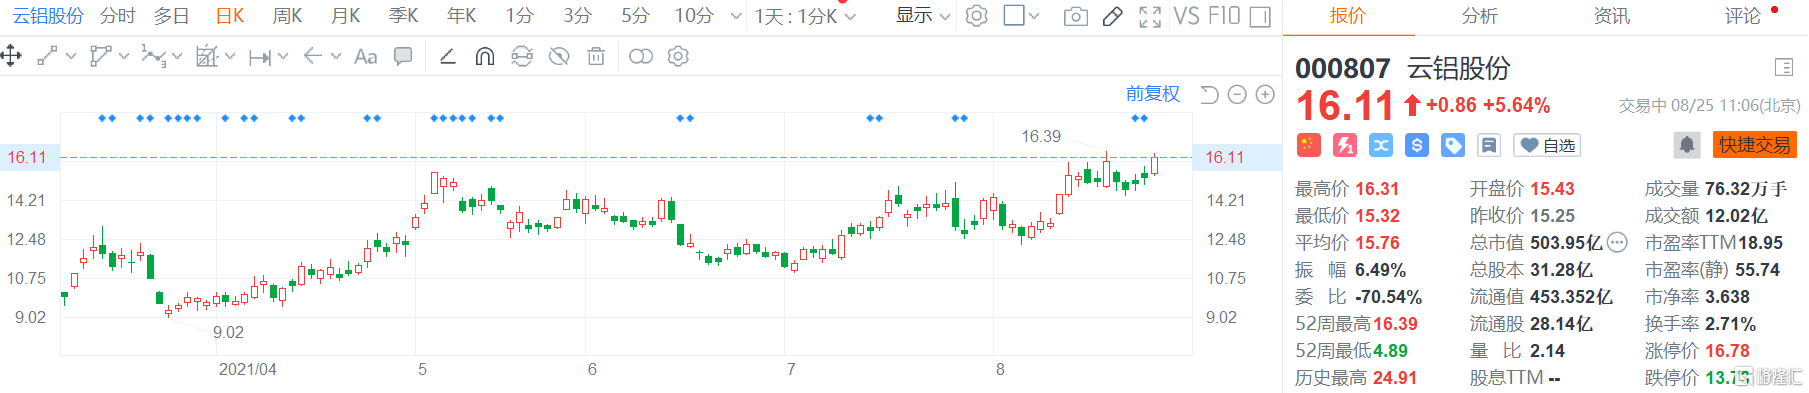Add a text annotation with Aa tool

tap(366, 56)
